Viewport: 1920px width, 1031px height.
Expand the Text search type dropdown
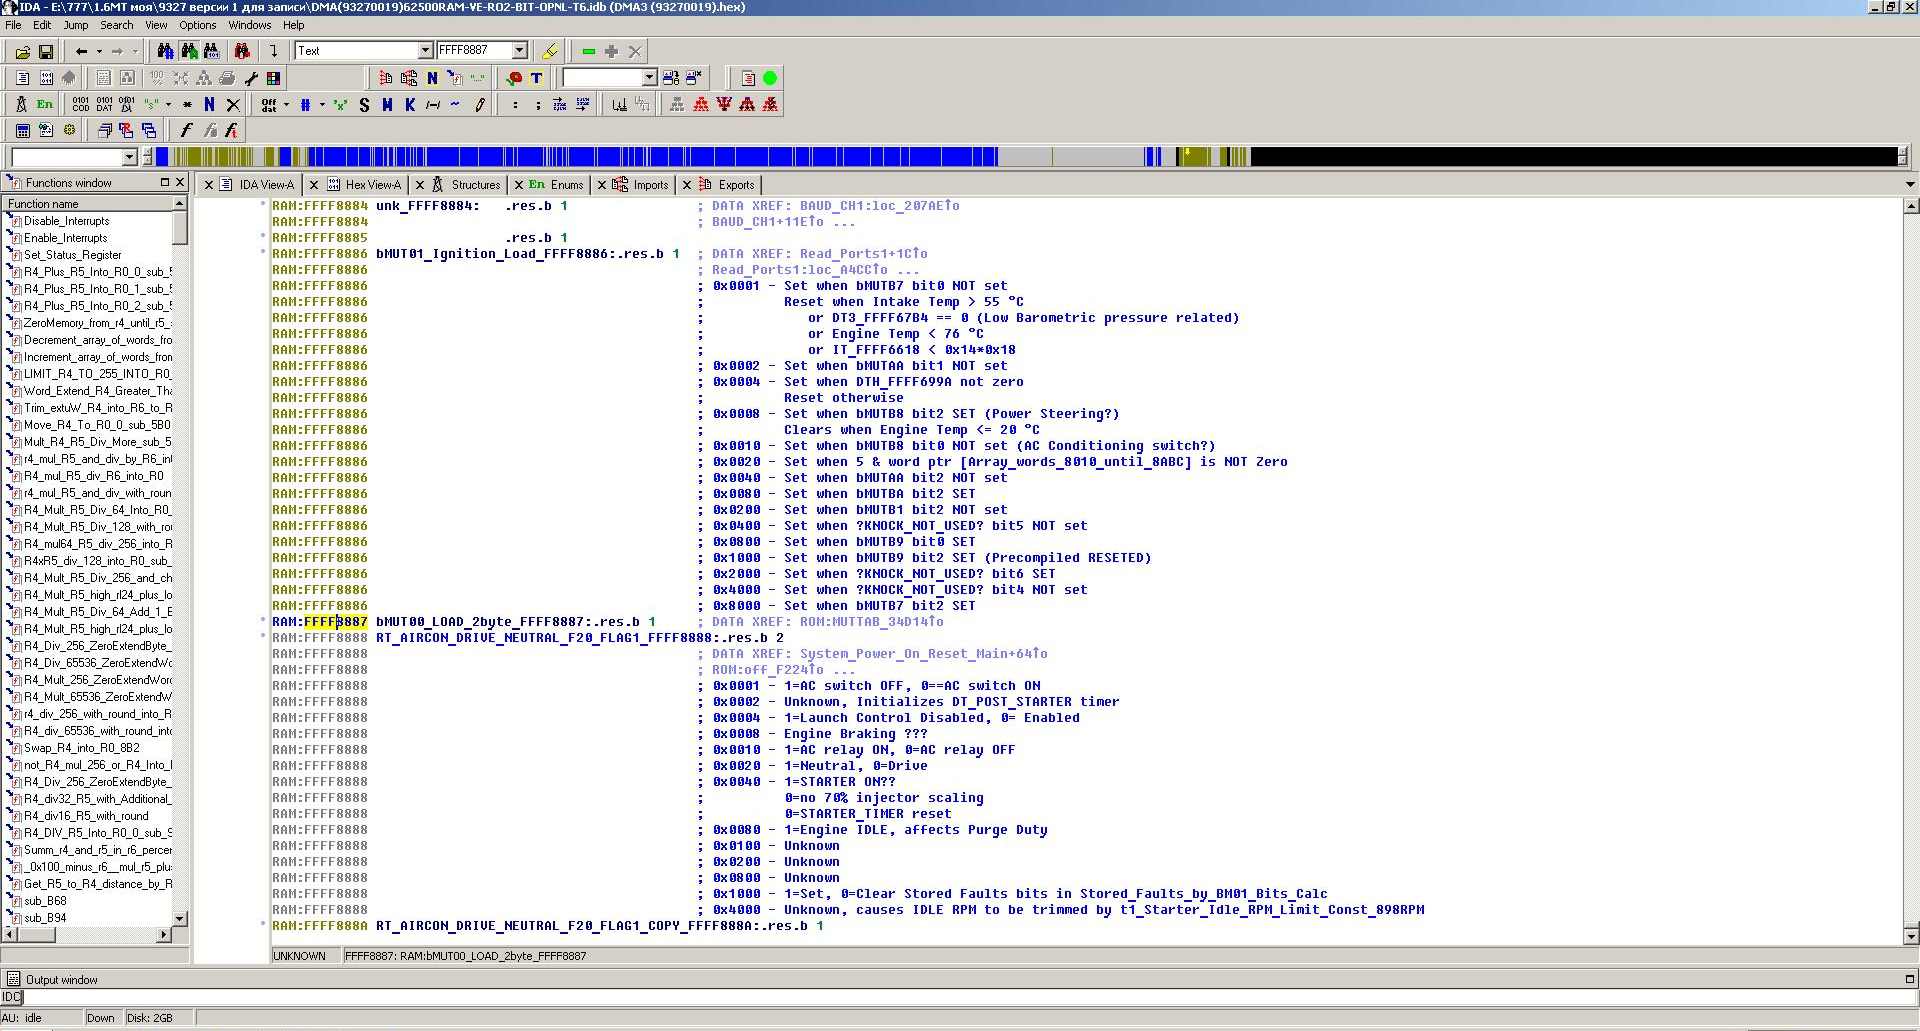click(424, 51)
